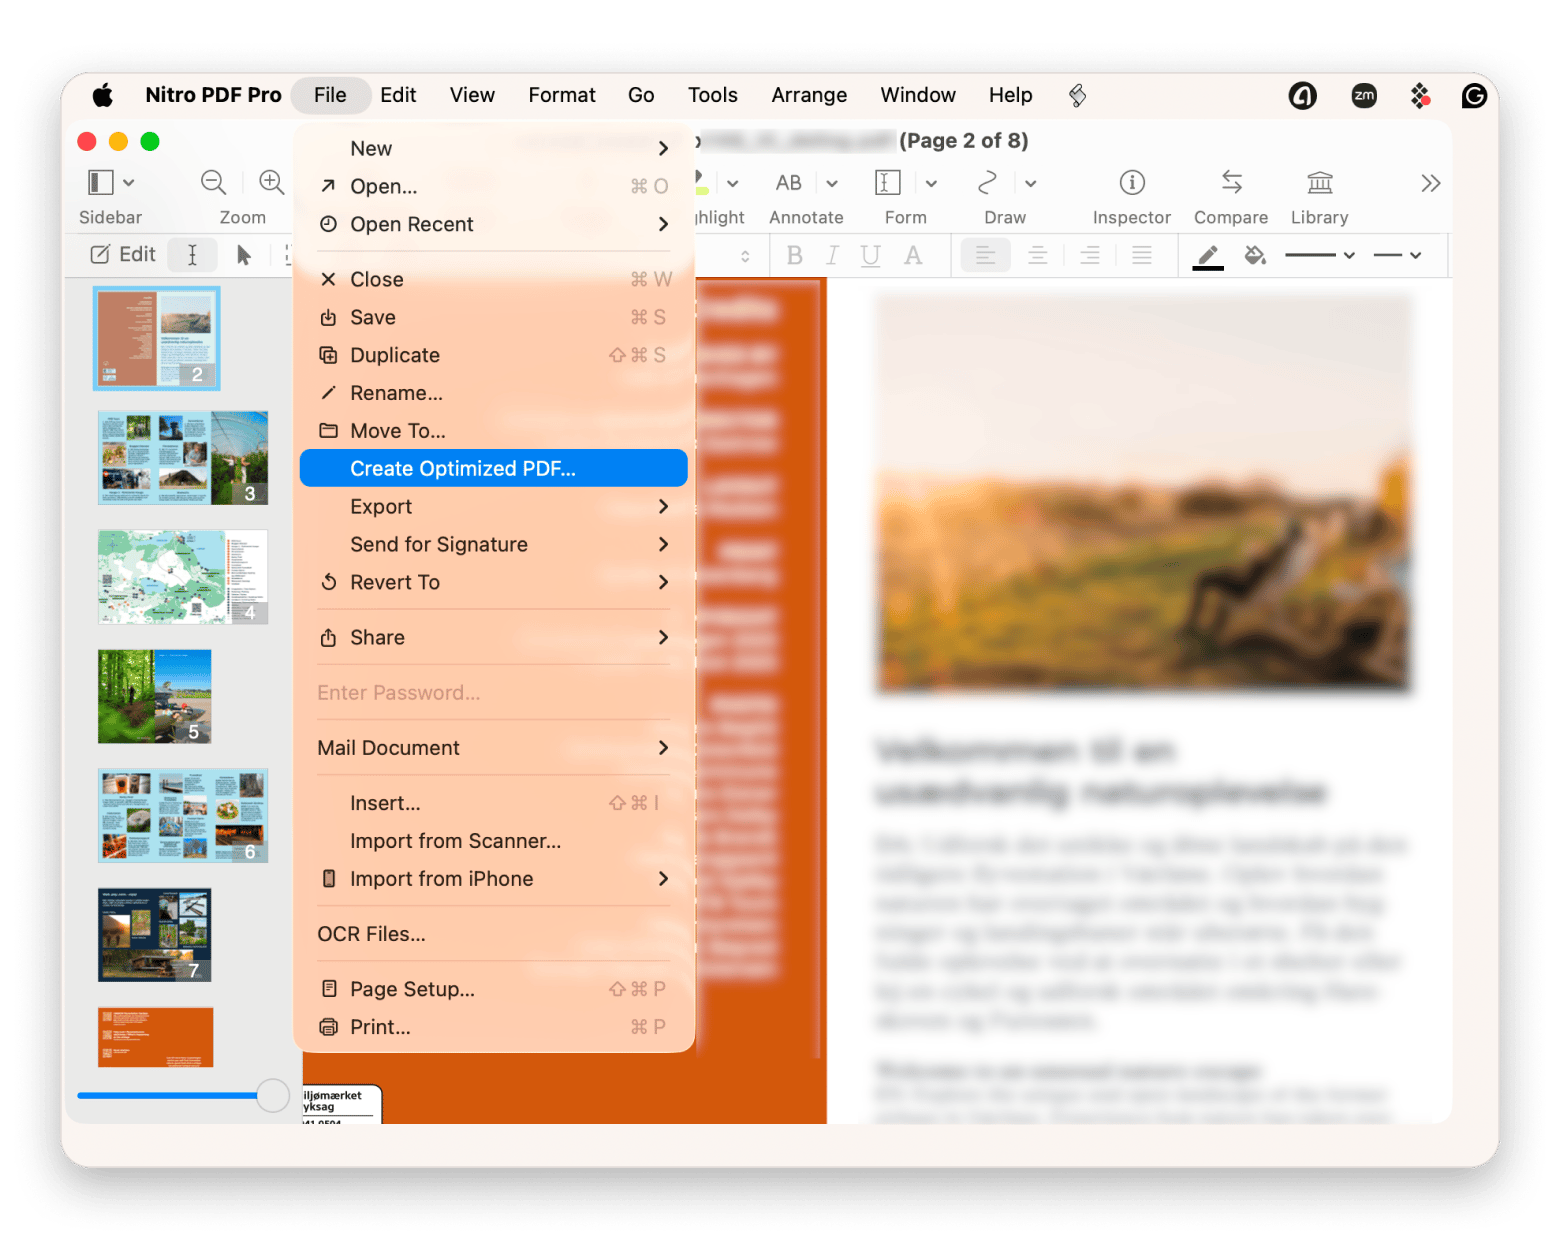Toggle italic formatting
Viewport: 1560px width, 1248px height.
(832, 255)
